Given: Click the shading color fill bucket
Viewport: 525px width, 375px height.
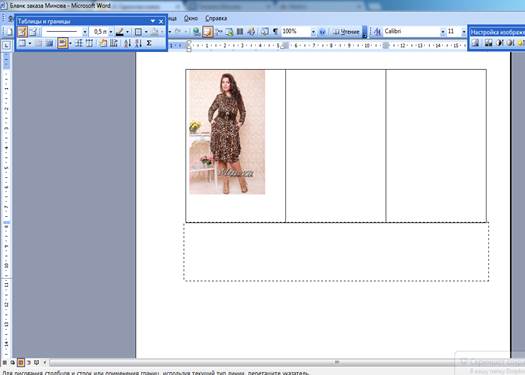Looking at the screenshot, I should pos(155,32).
